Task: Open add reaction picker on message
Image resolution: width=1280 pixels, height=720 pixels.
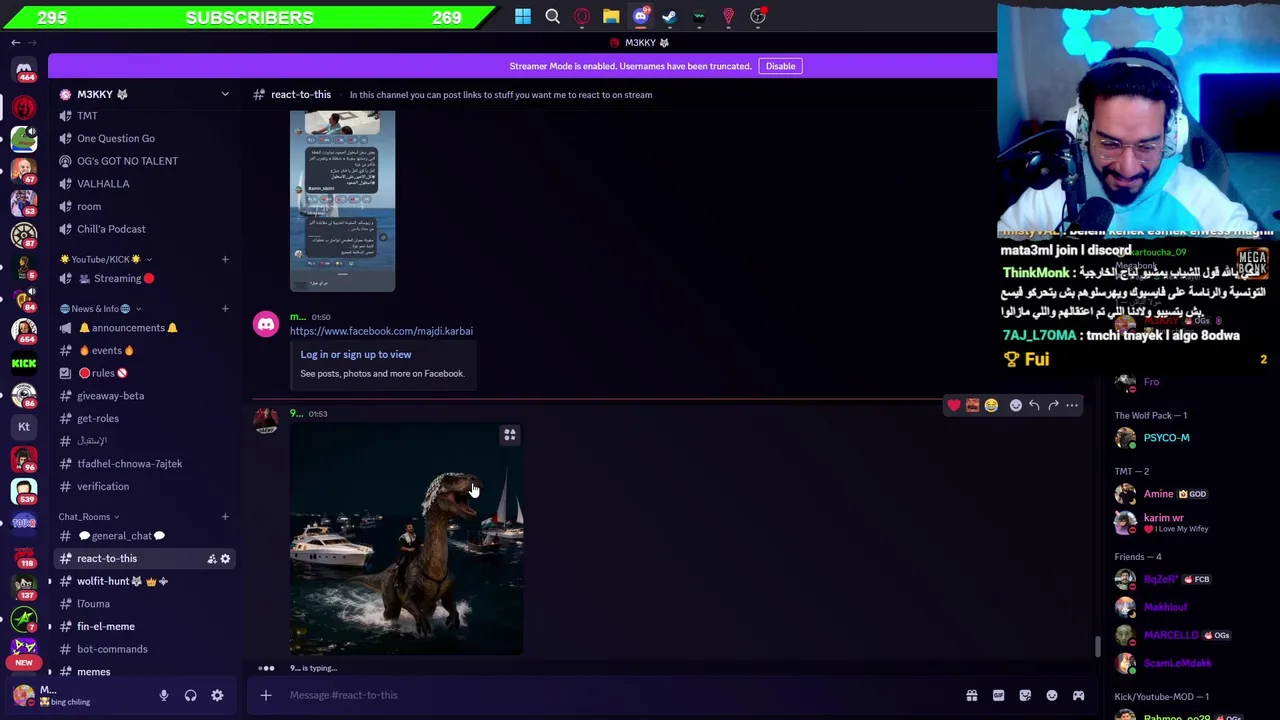Action: click(x=1015, y=405)
